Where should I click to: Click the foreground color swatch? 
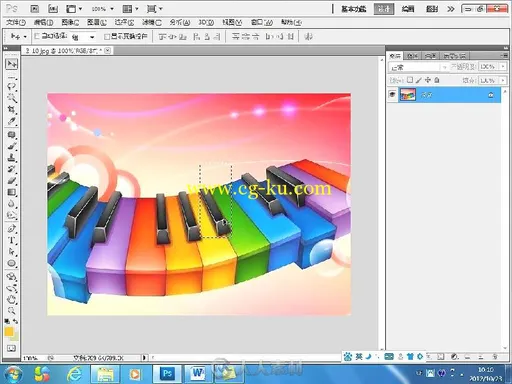click(x=9, y=331)
